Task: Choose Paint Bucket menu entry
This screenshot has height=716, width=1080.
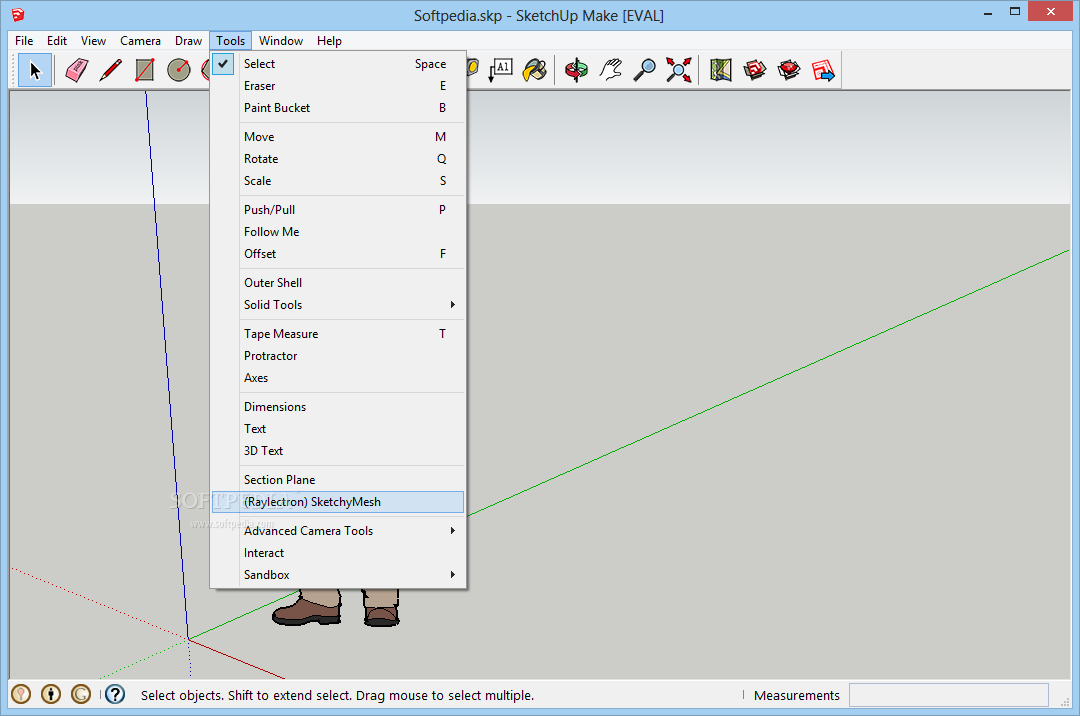Action: (x=338, y=107)
